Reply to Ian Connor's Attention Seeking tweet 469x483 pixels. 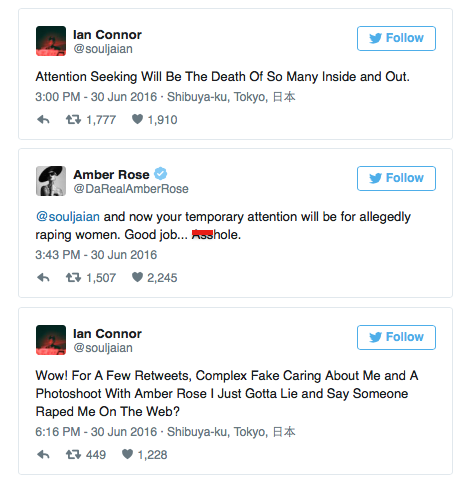point(43,119)
